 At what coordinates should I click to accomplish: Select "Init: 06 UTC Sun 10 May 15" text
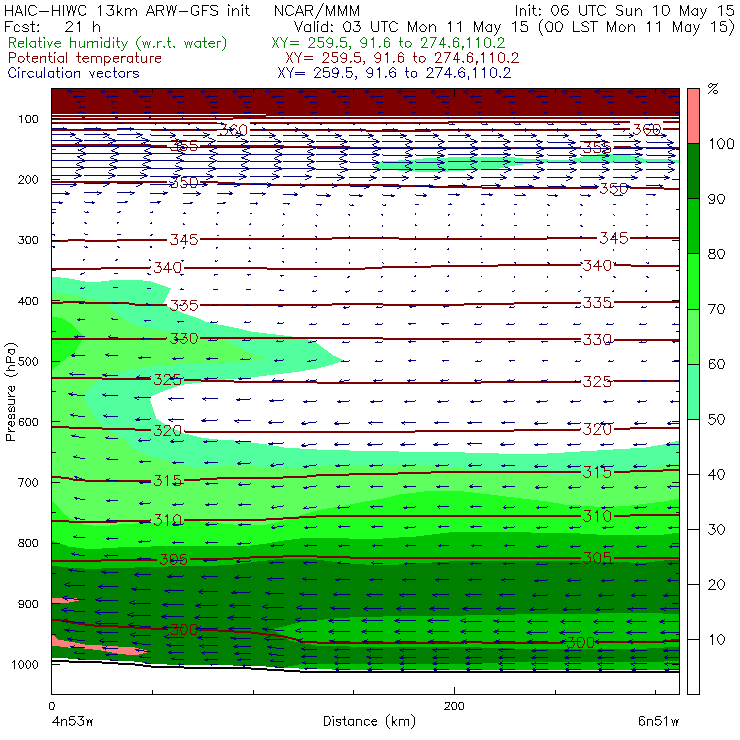624,11
